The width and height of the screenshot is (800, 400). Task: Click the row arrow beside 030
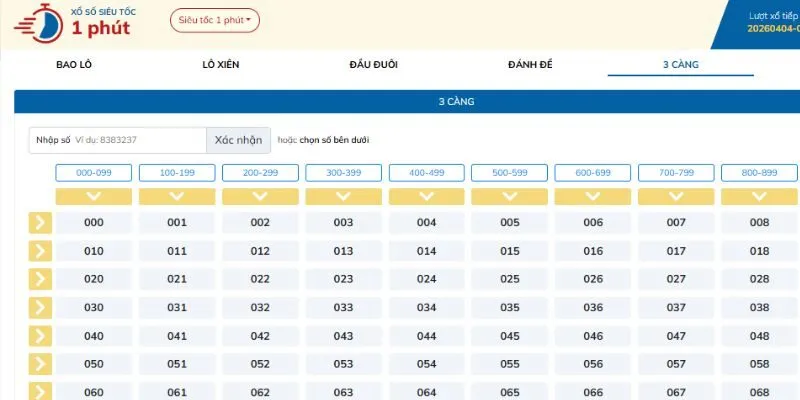(40, 308)
